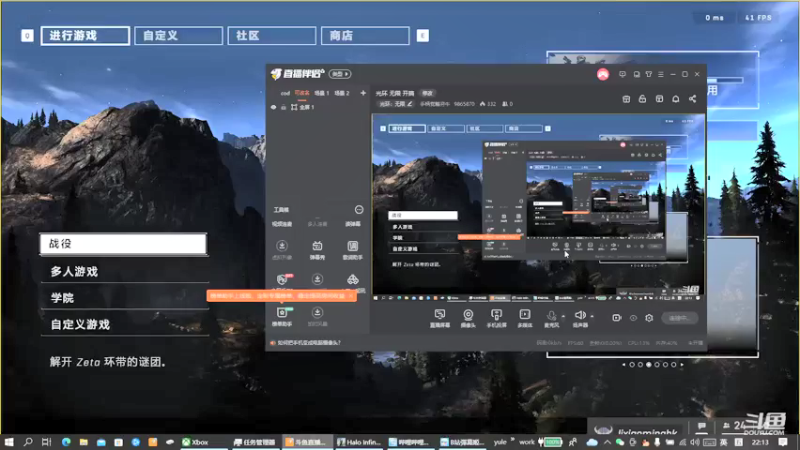Switch to the cod scene tab
Screen dimensions: 800x450
(x=285, y=93)
